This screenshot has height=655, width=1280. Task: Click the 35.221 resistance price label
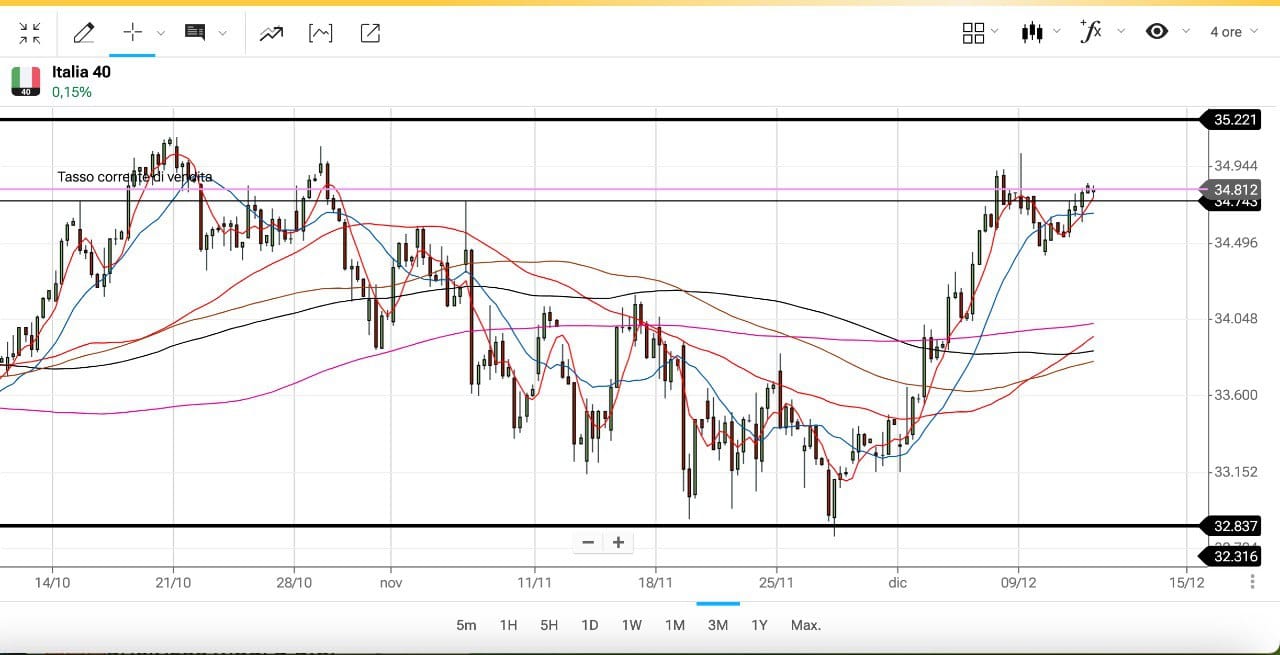pyautogui.click(x=1235, y=120)
